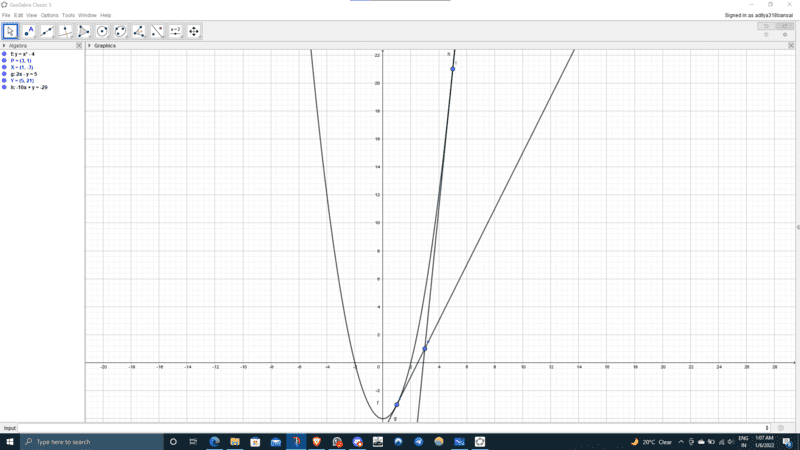Open Brave browser from the taskbar
The width and height of the screenshot is (800, 450).
(316, 442)
